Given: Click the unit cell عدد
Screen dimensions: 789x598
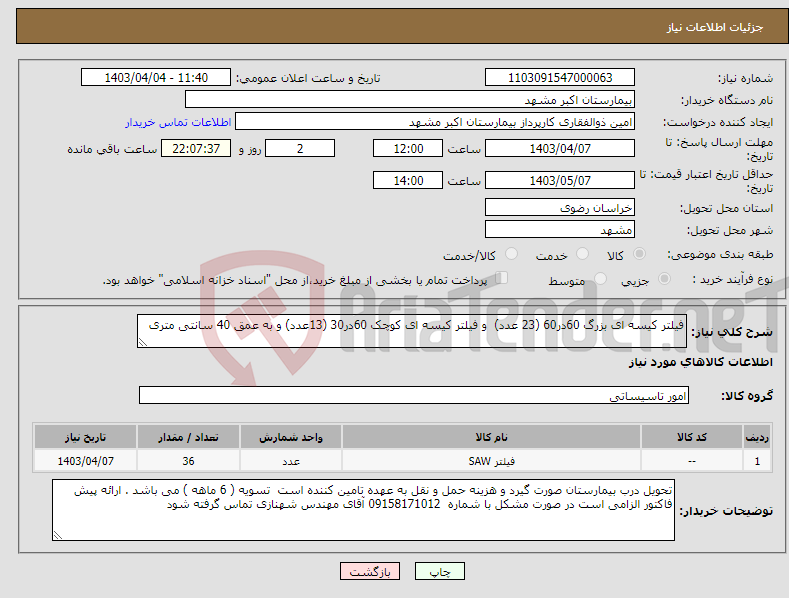Looking at the screenshot, I should click(x=291, y=461).
